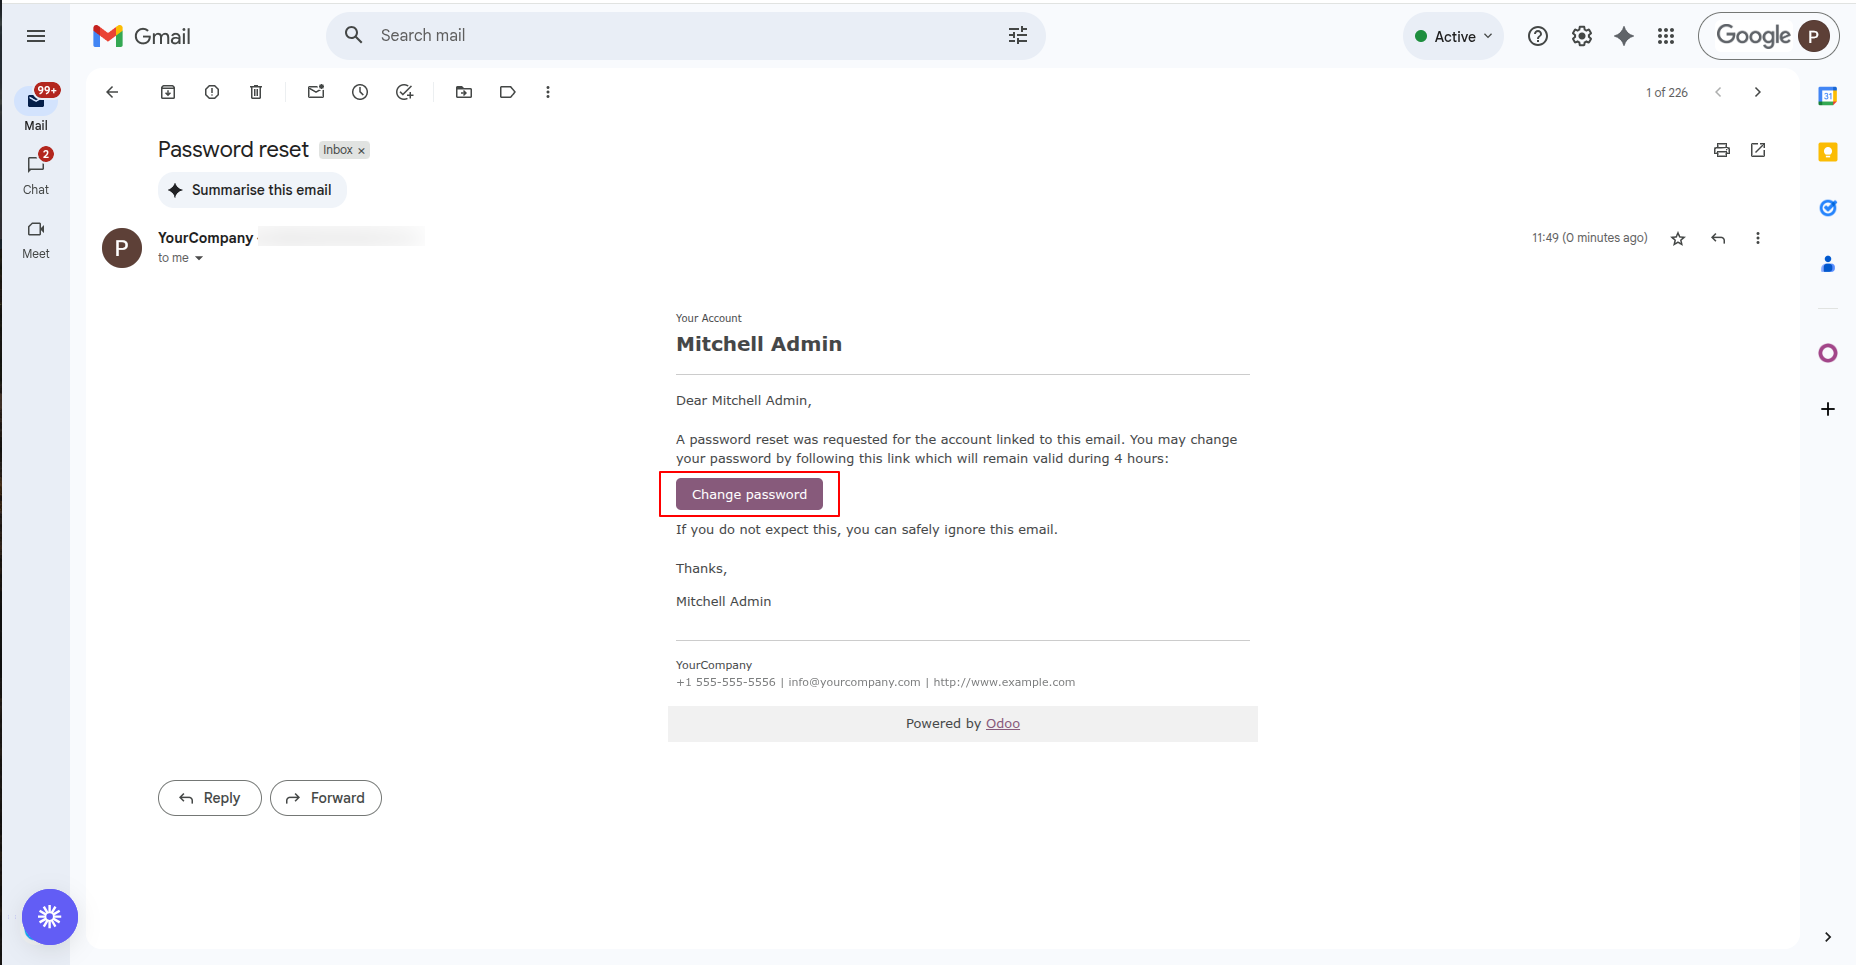
Task: Snooze this email
Action: point(360,92)
